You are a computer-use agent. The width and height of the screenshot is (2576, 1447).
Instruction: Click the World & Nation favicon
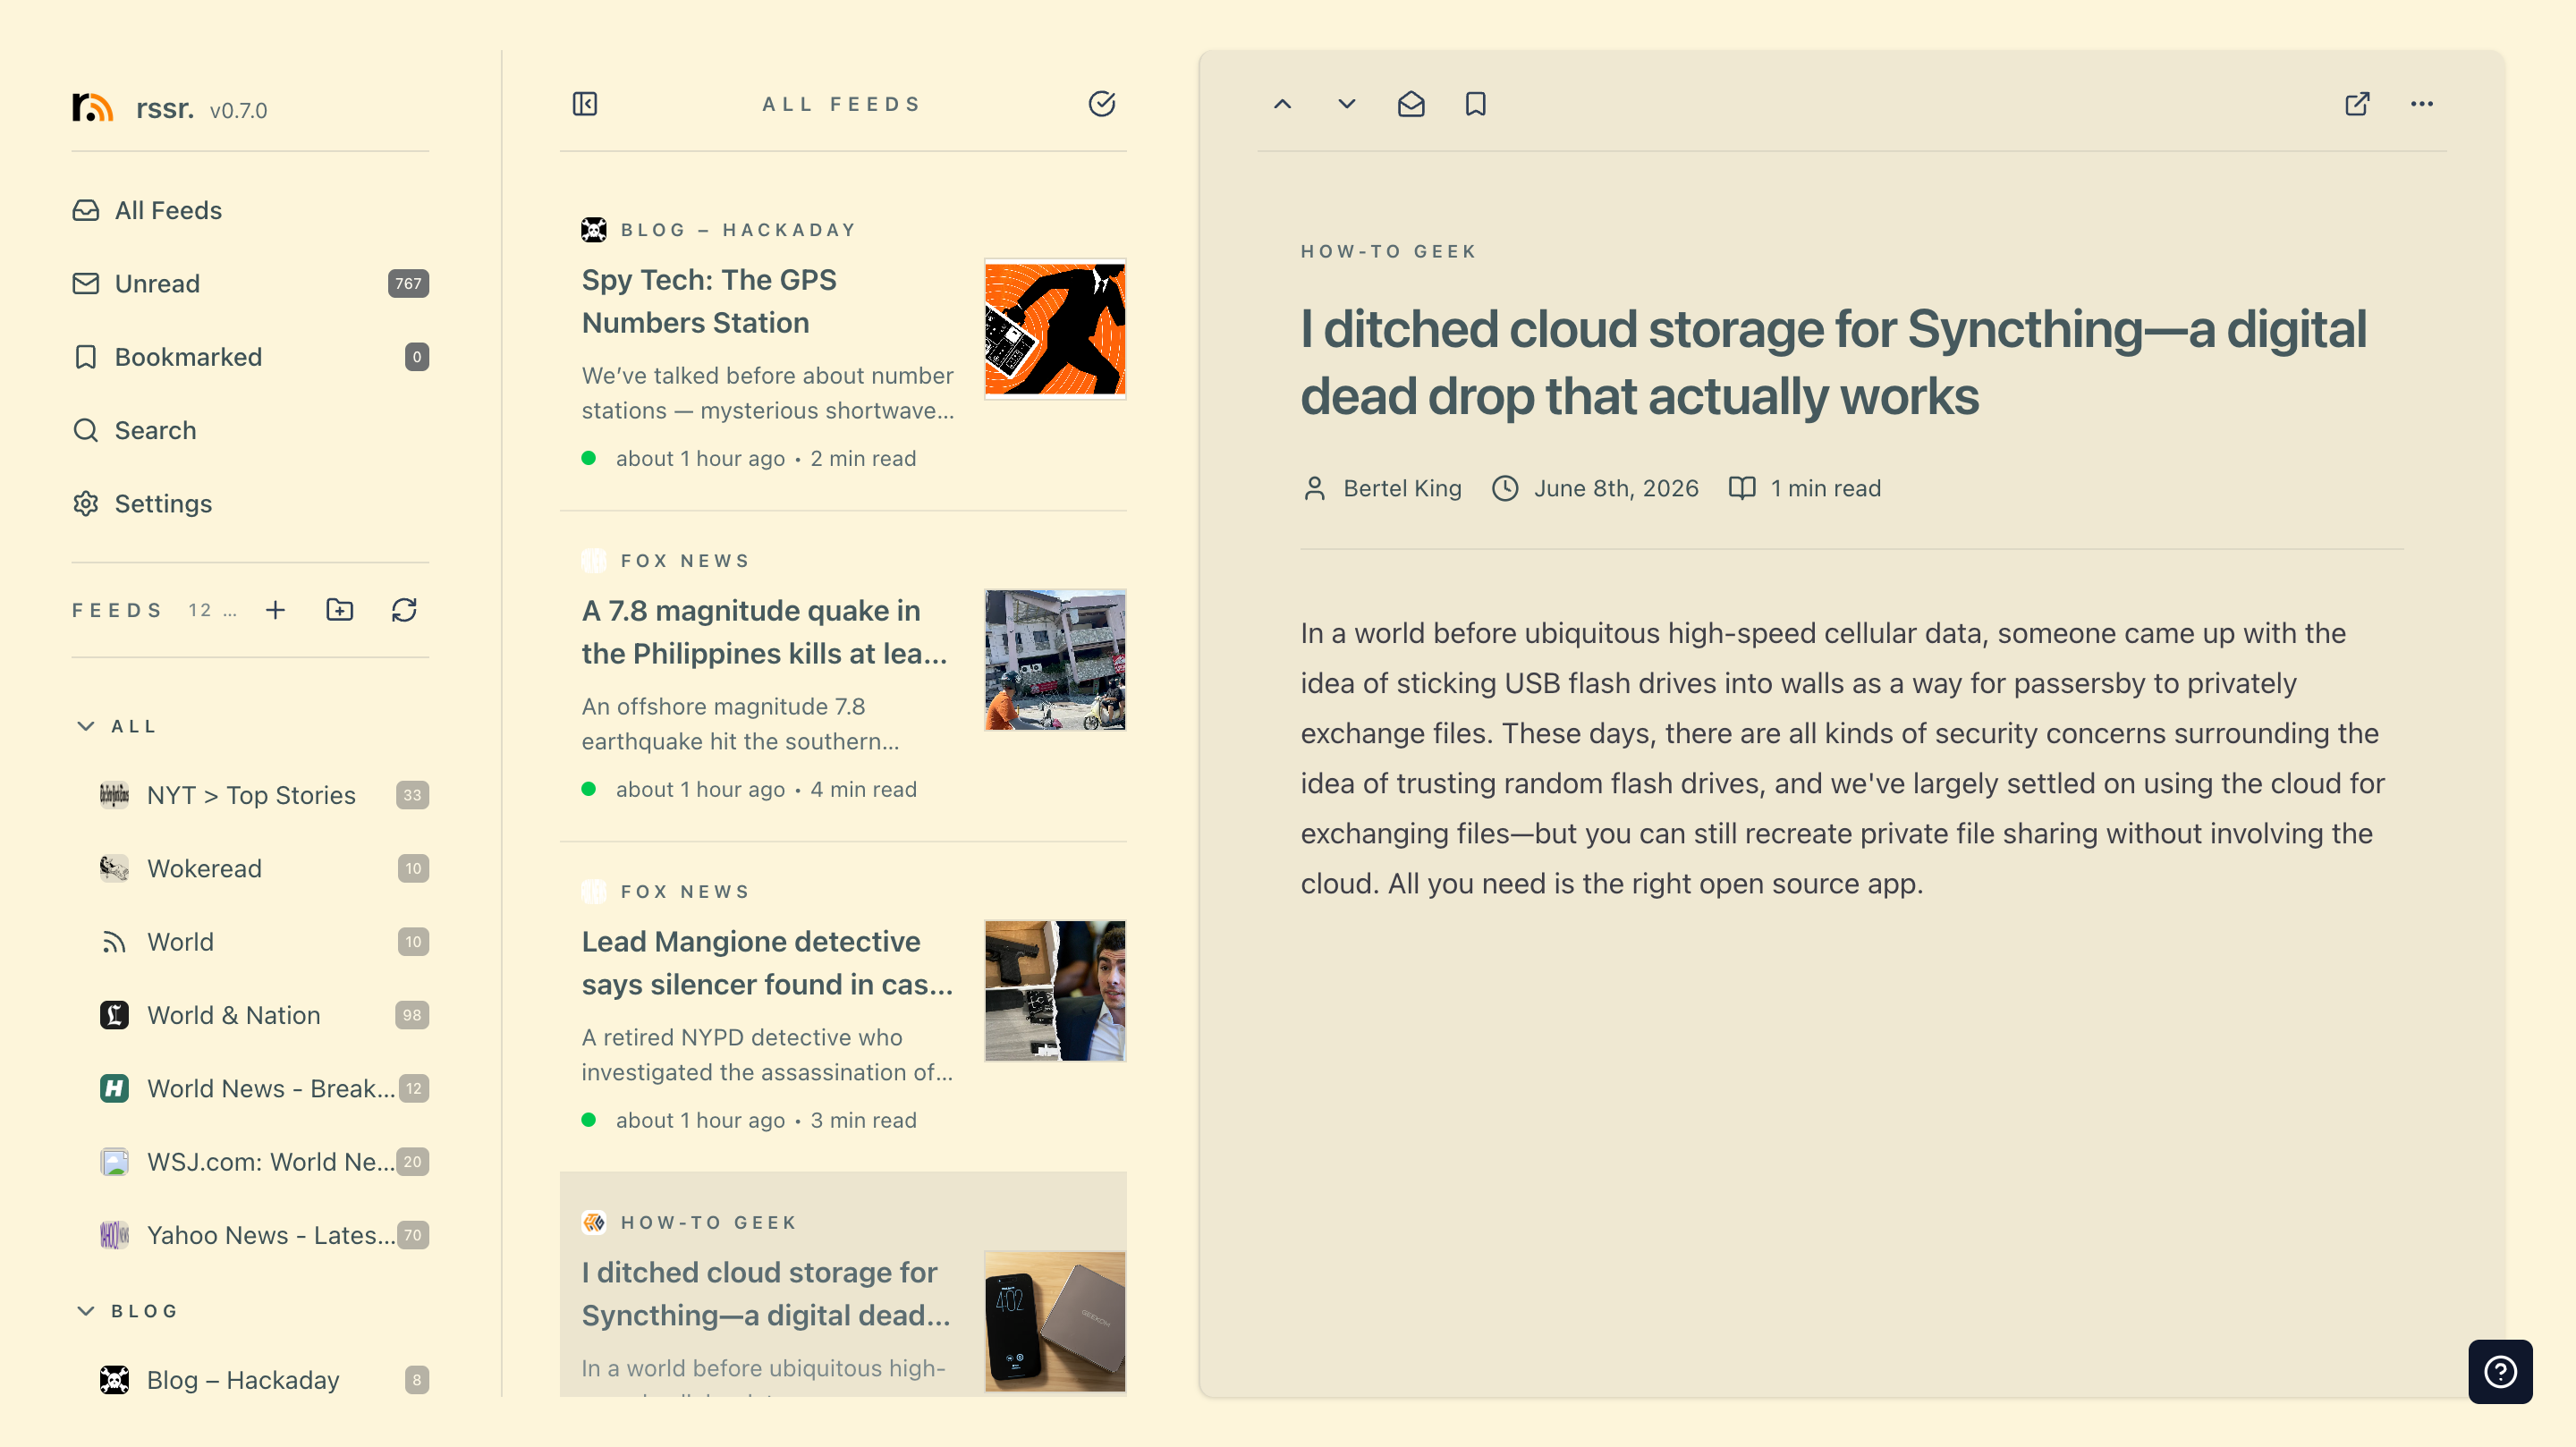(114, 1015)
